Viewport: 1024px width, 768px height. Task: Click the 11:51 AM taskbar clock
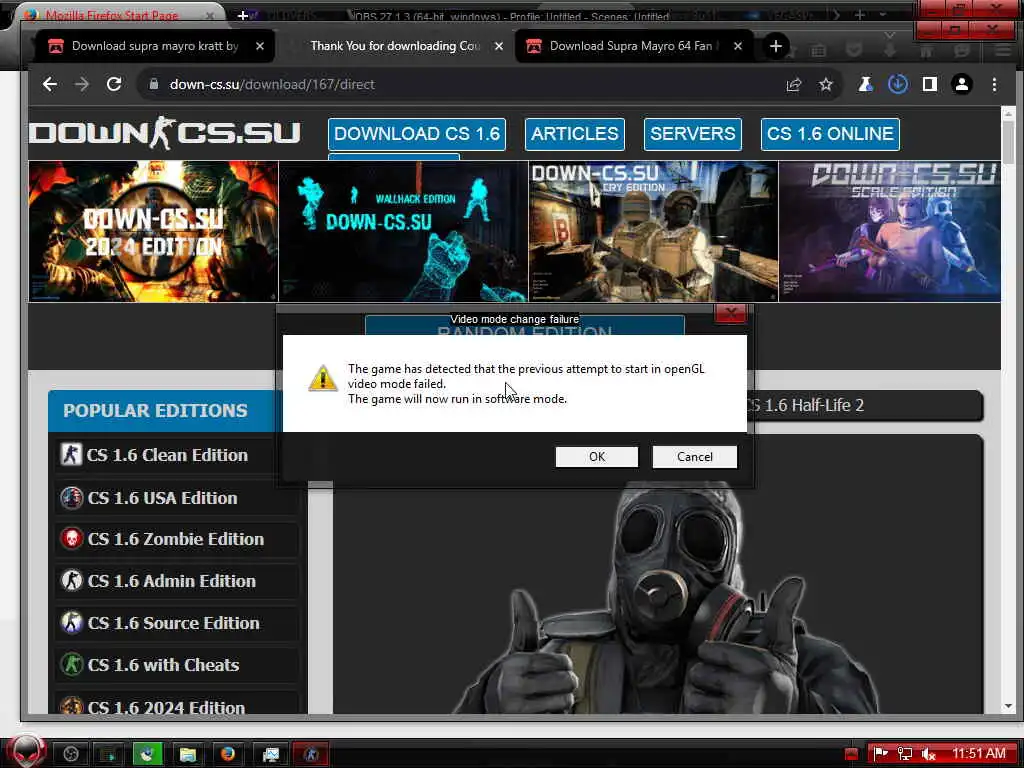(978, 754)
